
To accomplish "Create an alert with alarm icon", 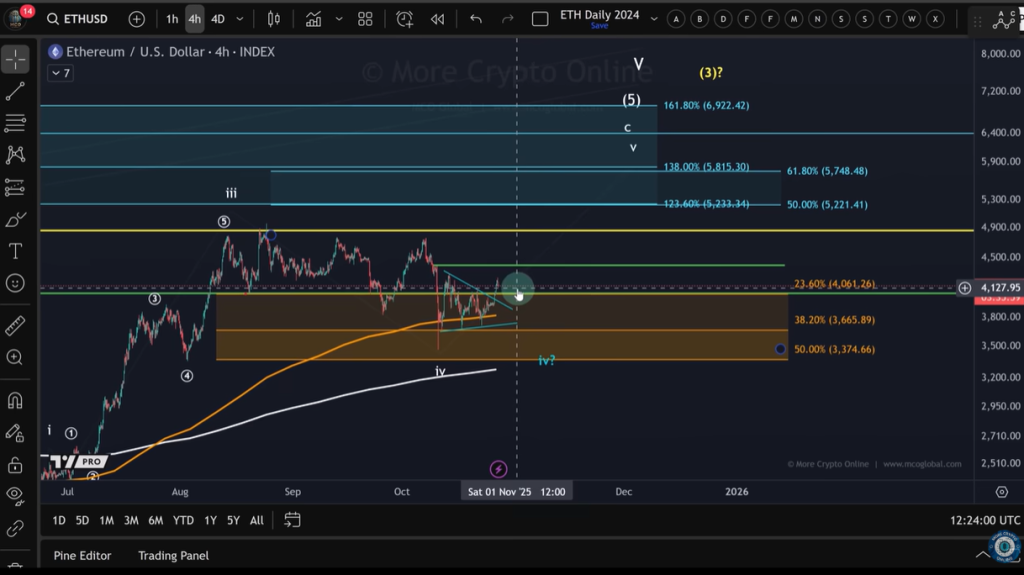I will tap(404, 19).
